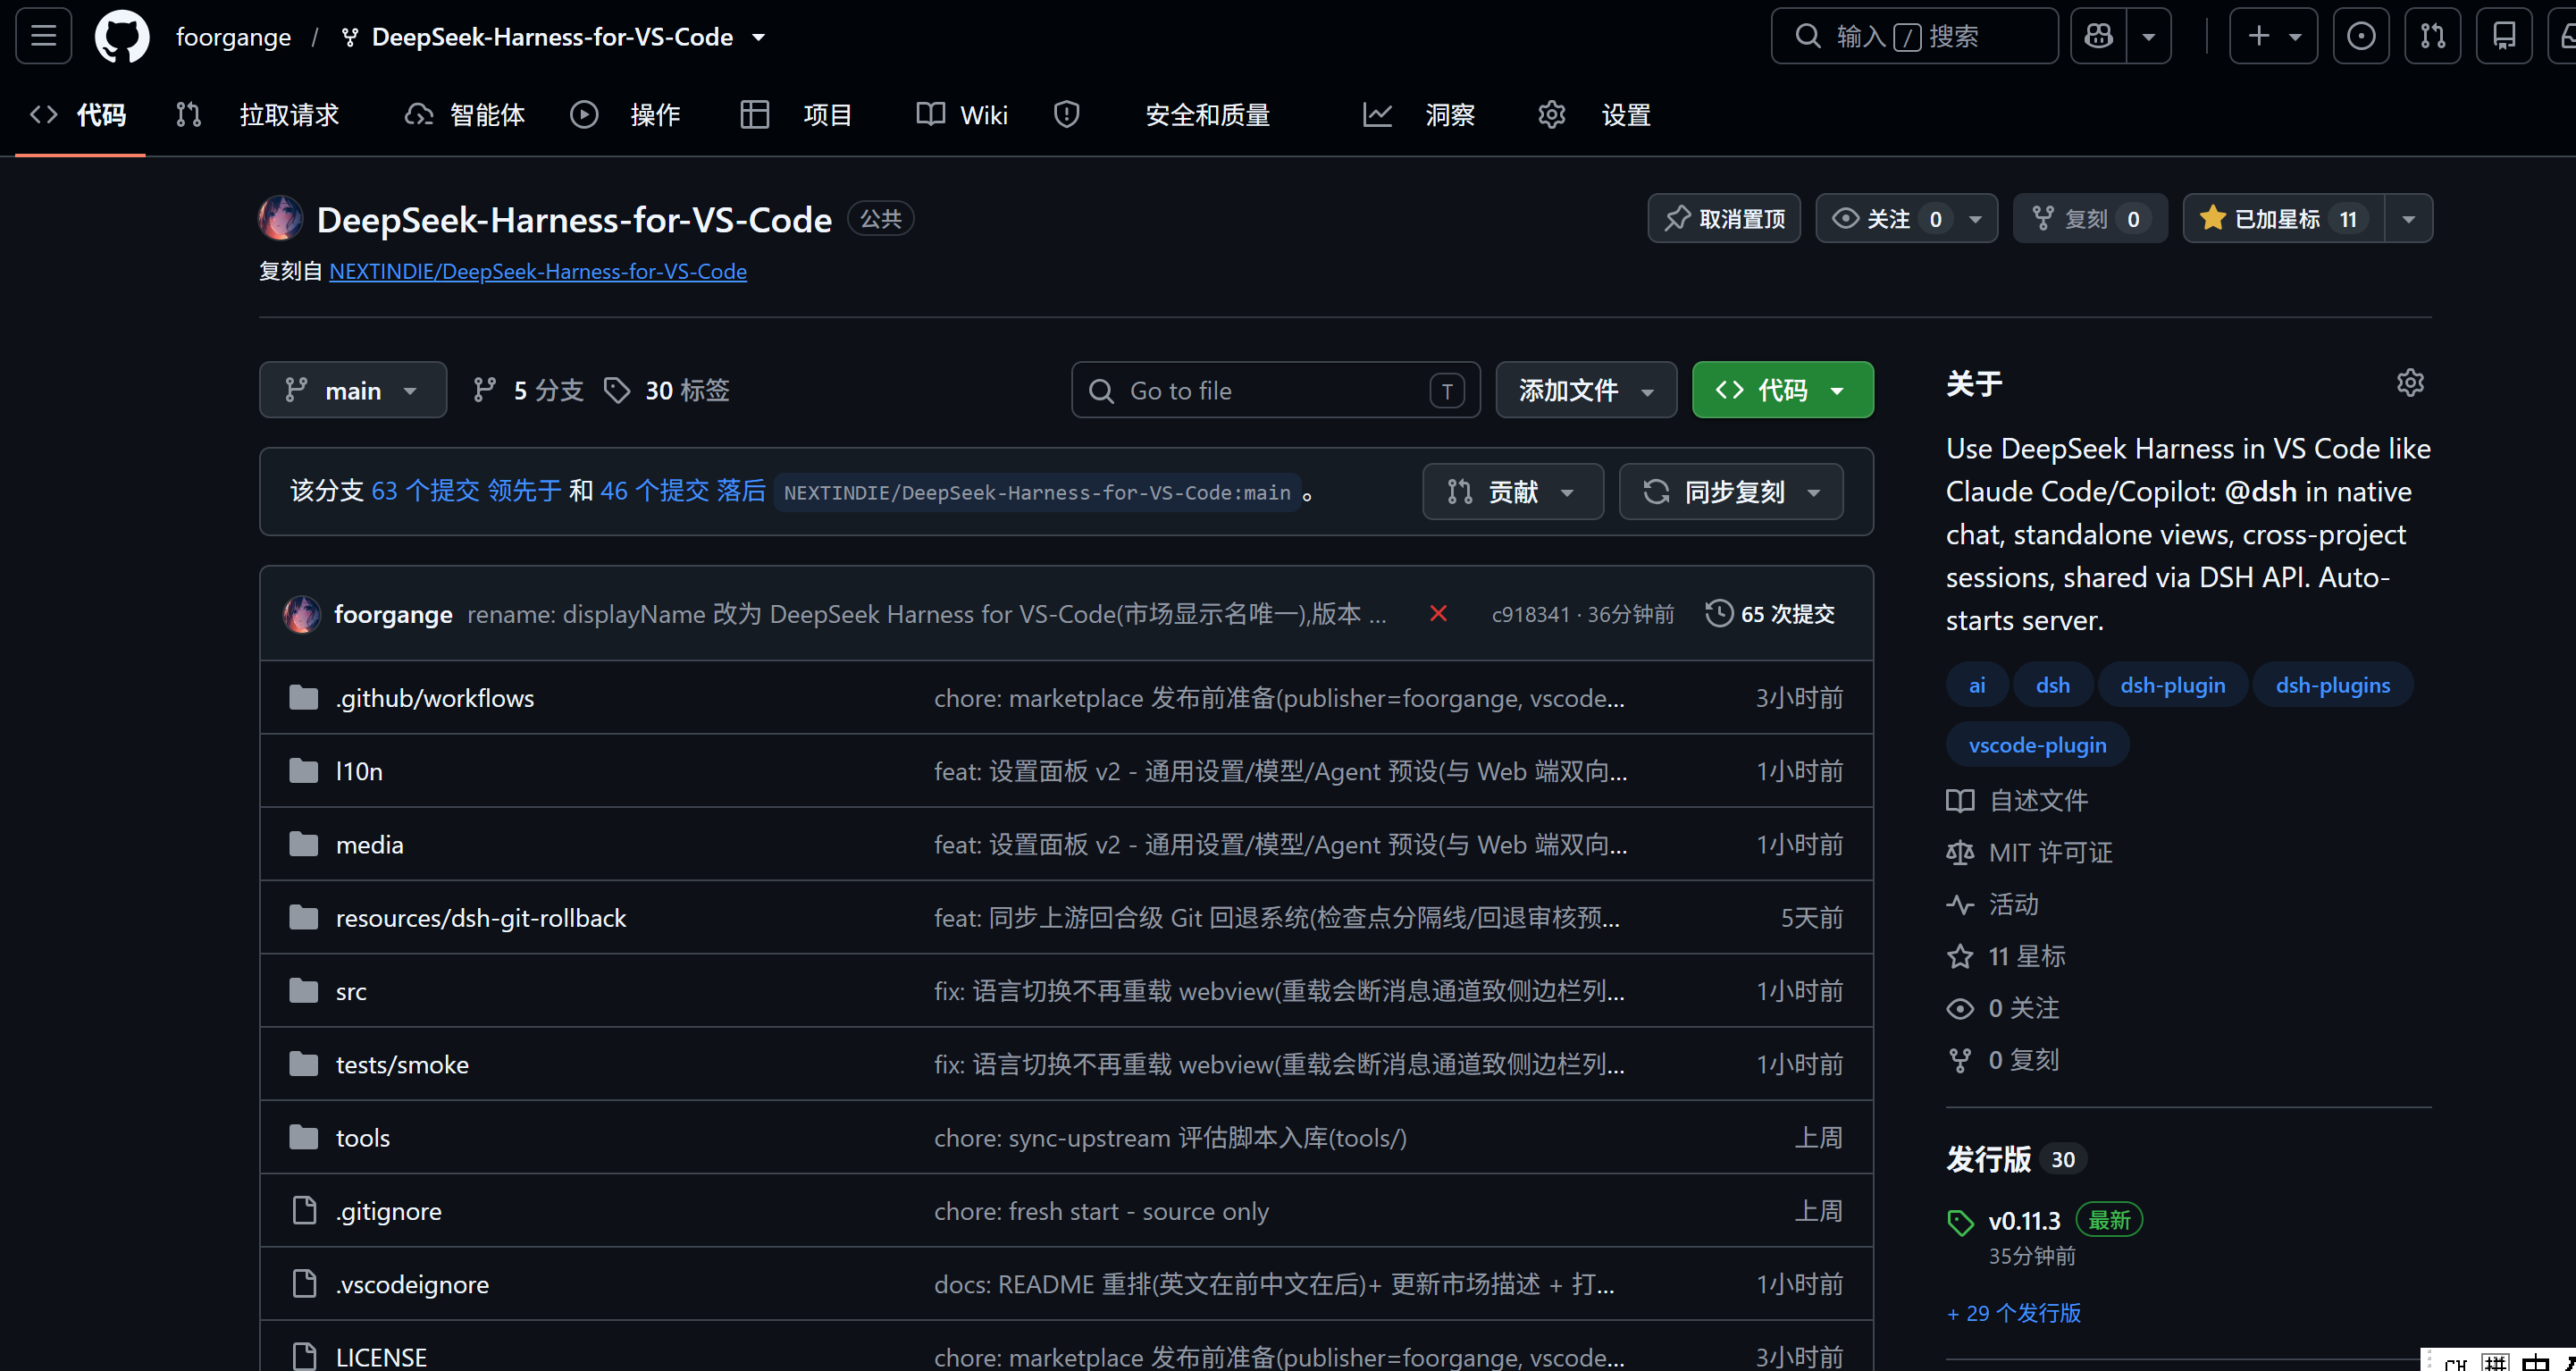
Task: Open the LICENSE file
Action: click(381, 1357)
